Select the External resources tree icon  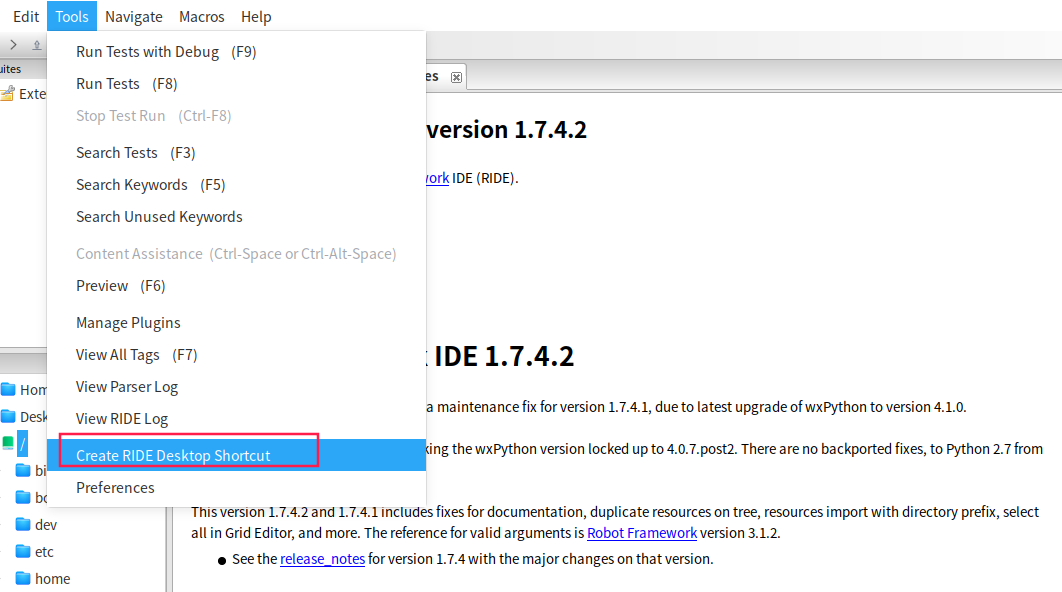[7, 93]
